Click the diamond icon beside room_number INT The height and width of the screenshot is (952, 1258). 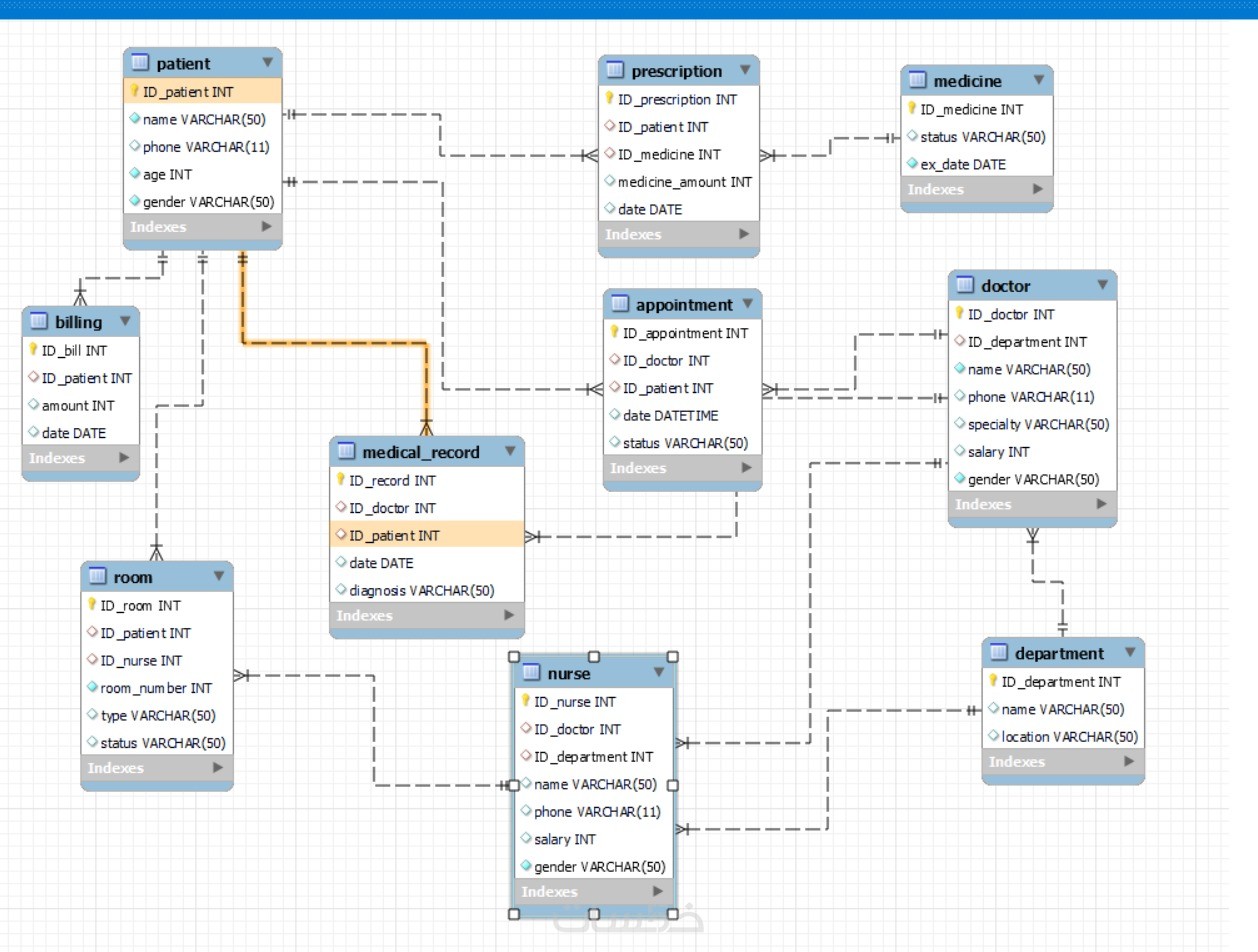(x=92, y=688)
